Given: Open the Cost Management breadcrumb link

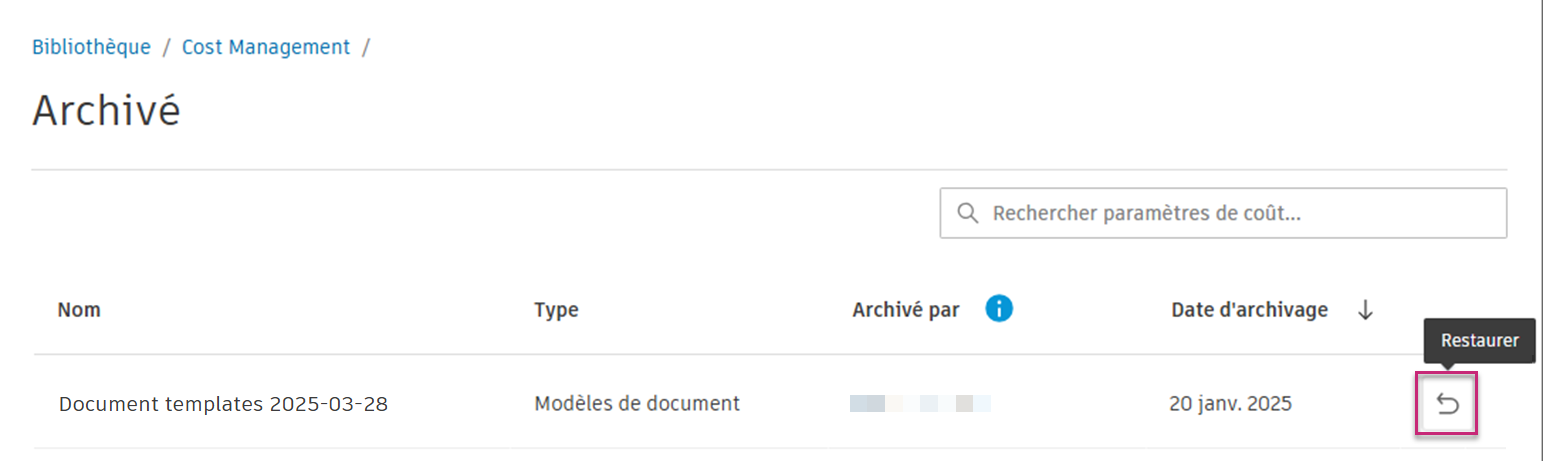Looking at the screenshot, I should [266, 47].
